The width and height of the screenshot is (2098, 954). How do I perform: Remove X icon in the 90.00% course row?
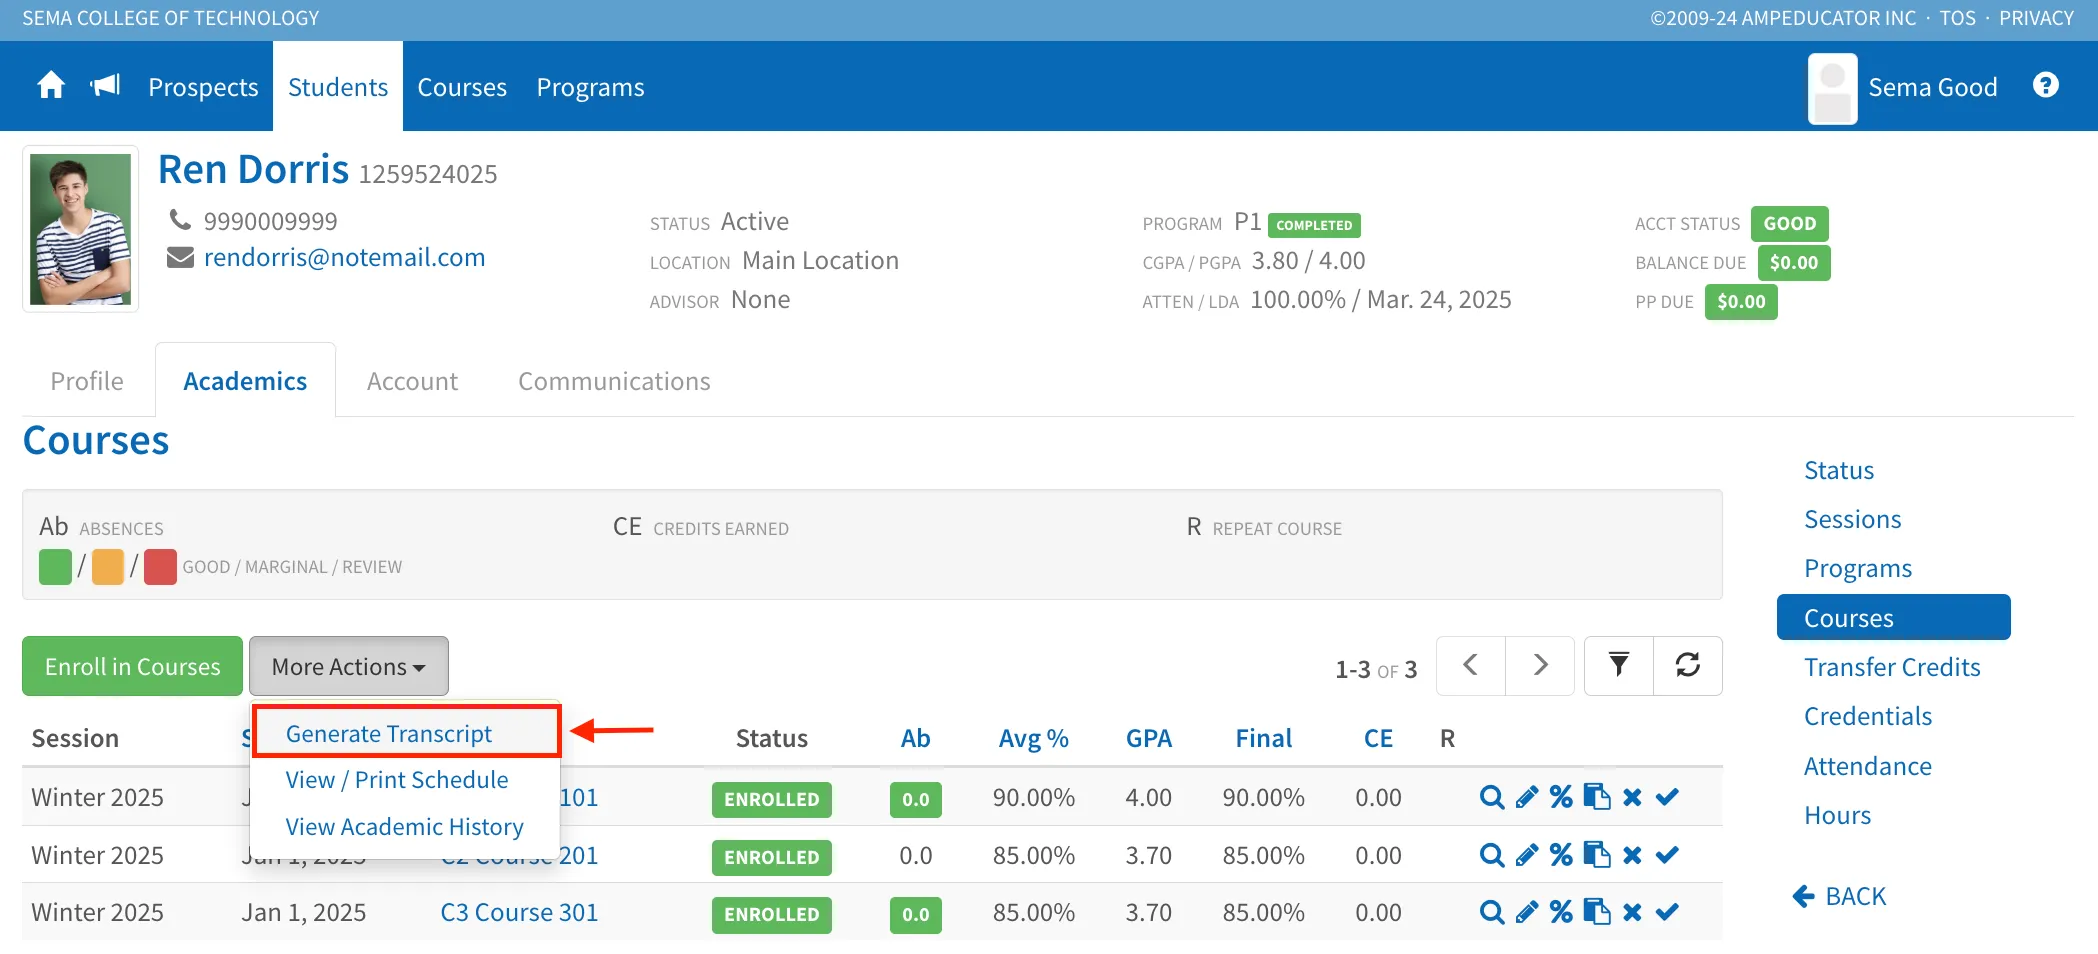point(1632,797)
